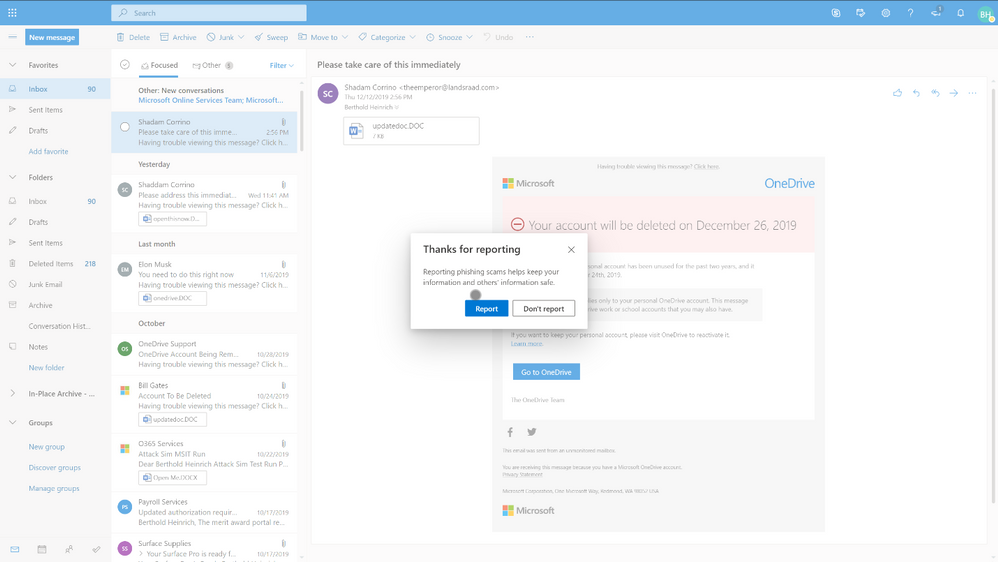Open more message actions ellipsis
Screen dimensions: 998x562
pyautogui.click(x=972, y=93)
